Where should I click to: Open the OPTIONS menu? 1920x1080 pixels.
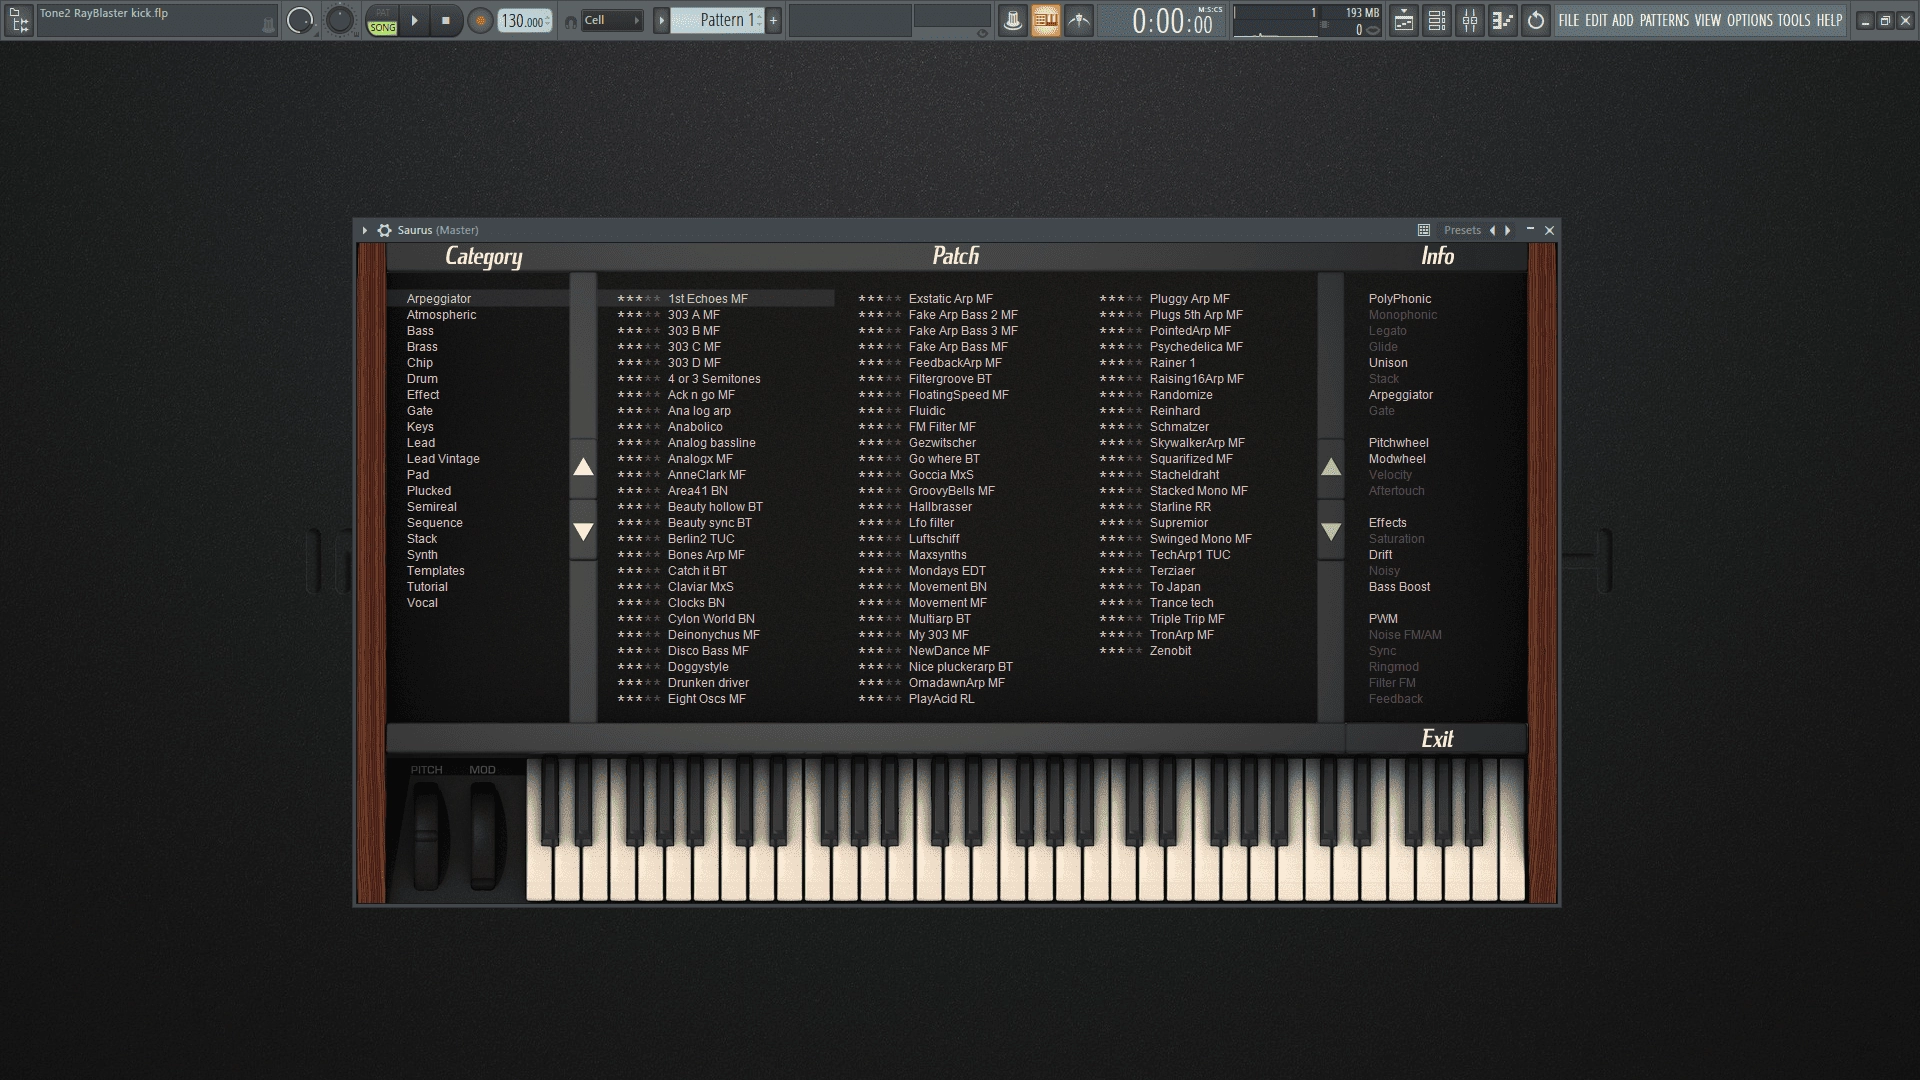pos(1749,20)
